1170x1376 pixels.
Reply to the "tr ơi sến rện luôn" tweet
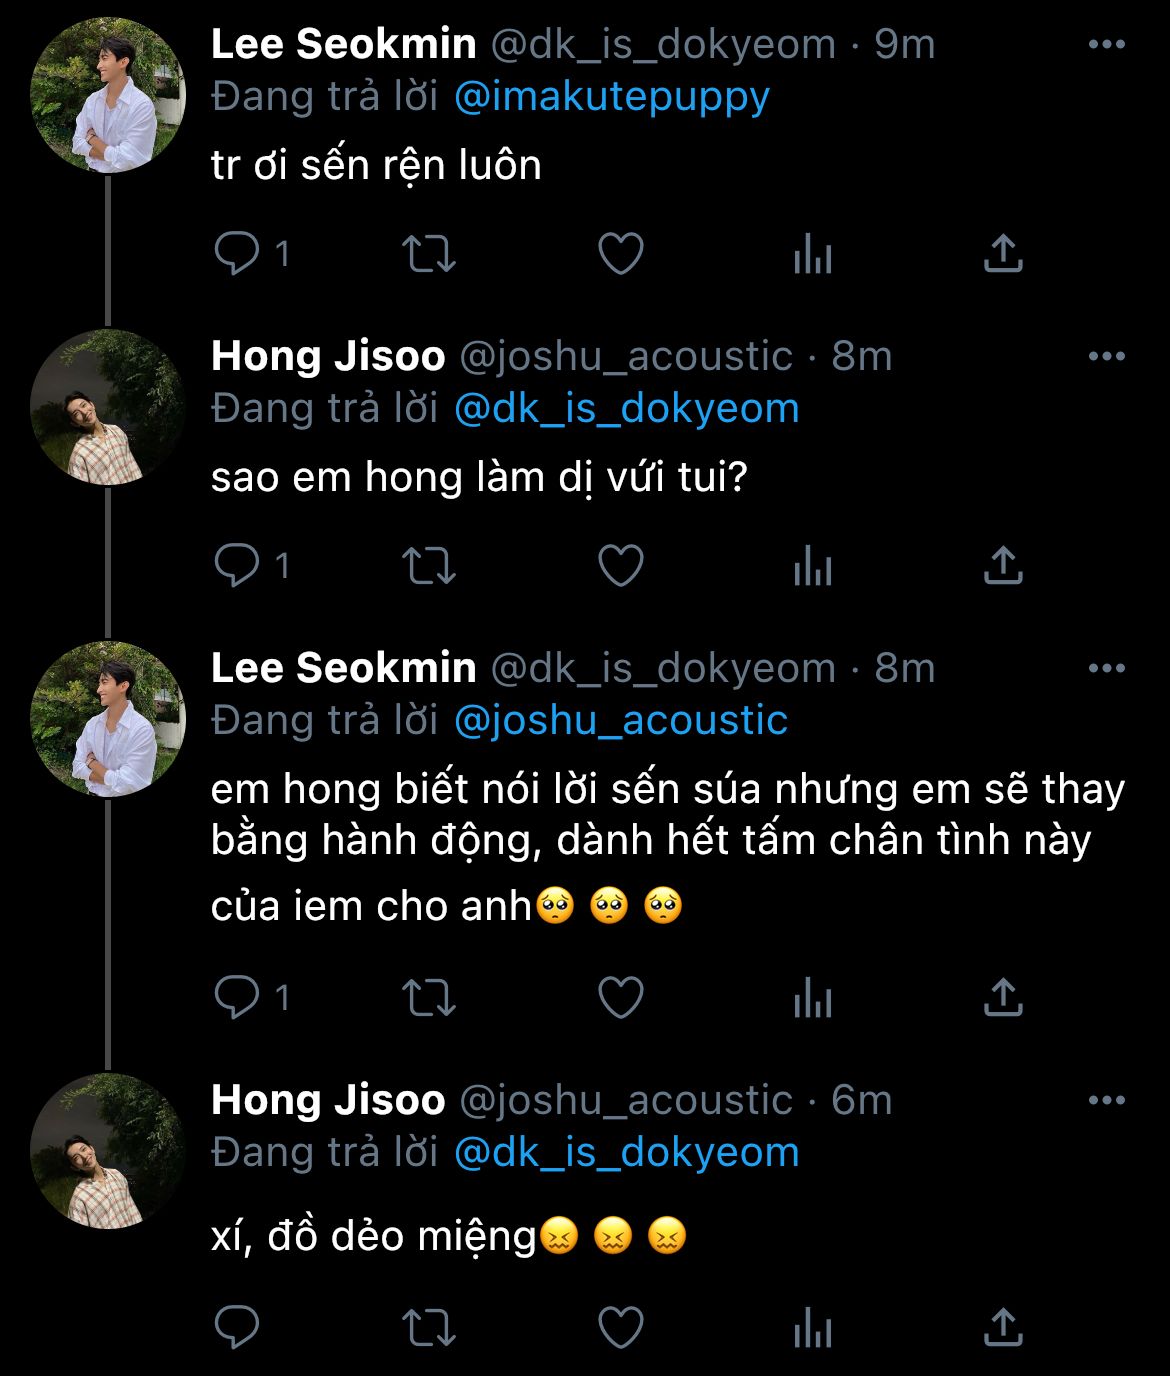point(238,254)
